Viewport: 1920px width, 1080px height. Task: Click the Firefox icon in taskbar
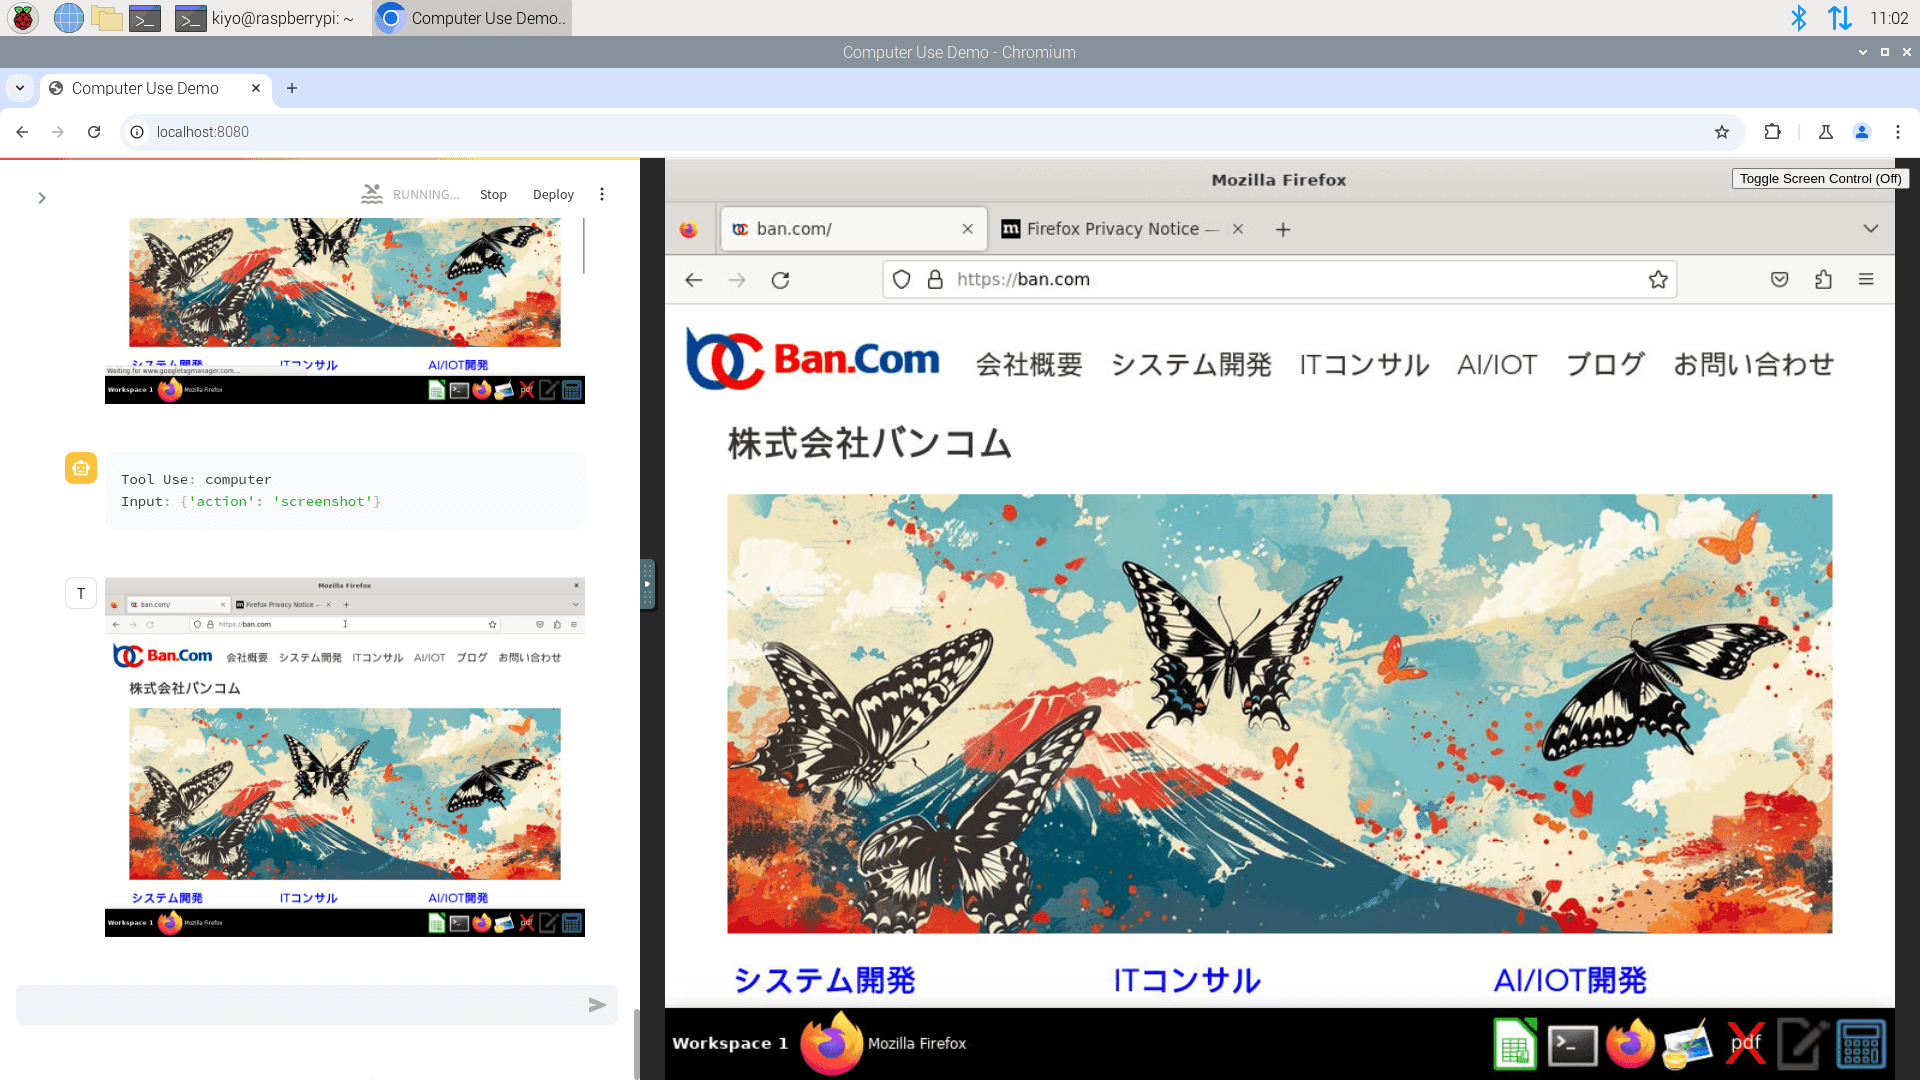[1631, 1043]
